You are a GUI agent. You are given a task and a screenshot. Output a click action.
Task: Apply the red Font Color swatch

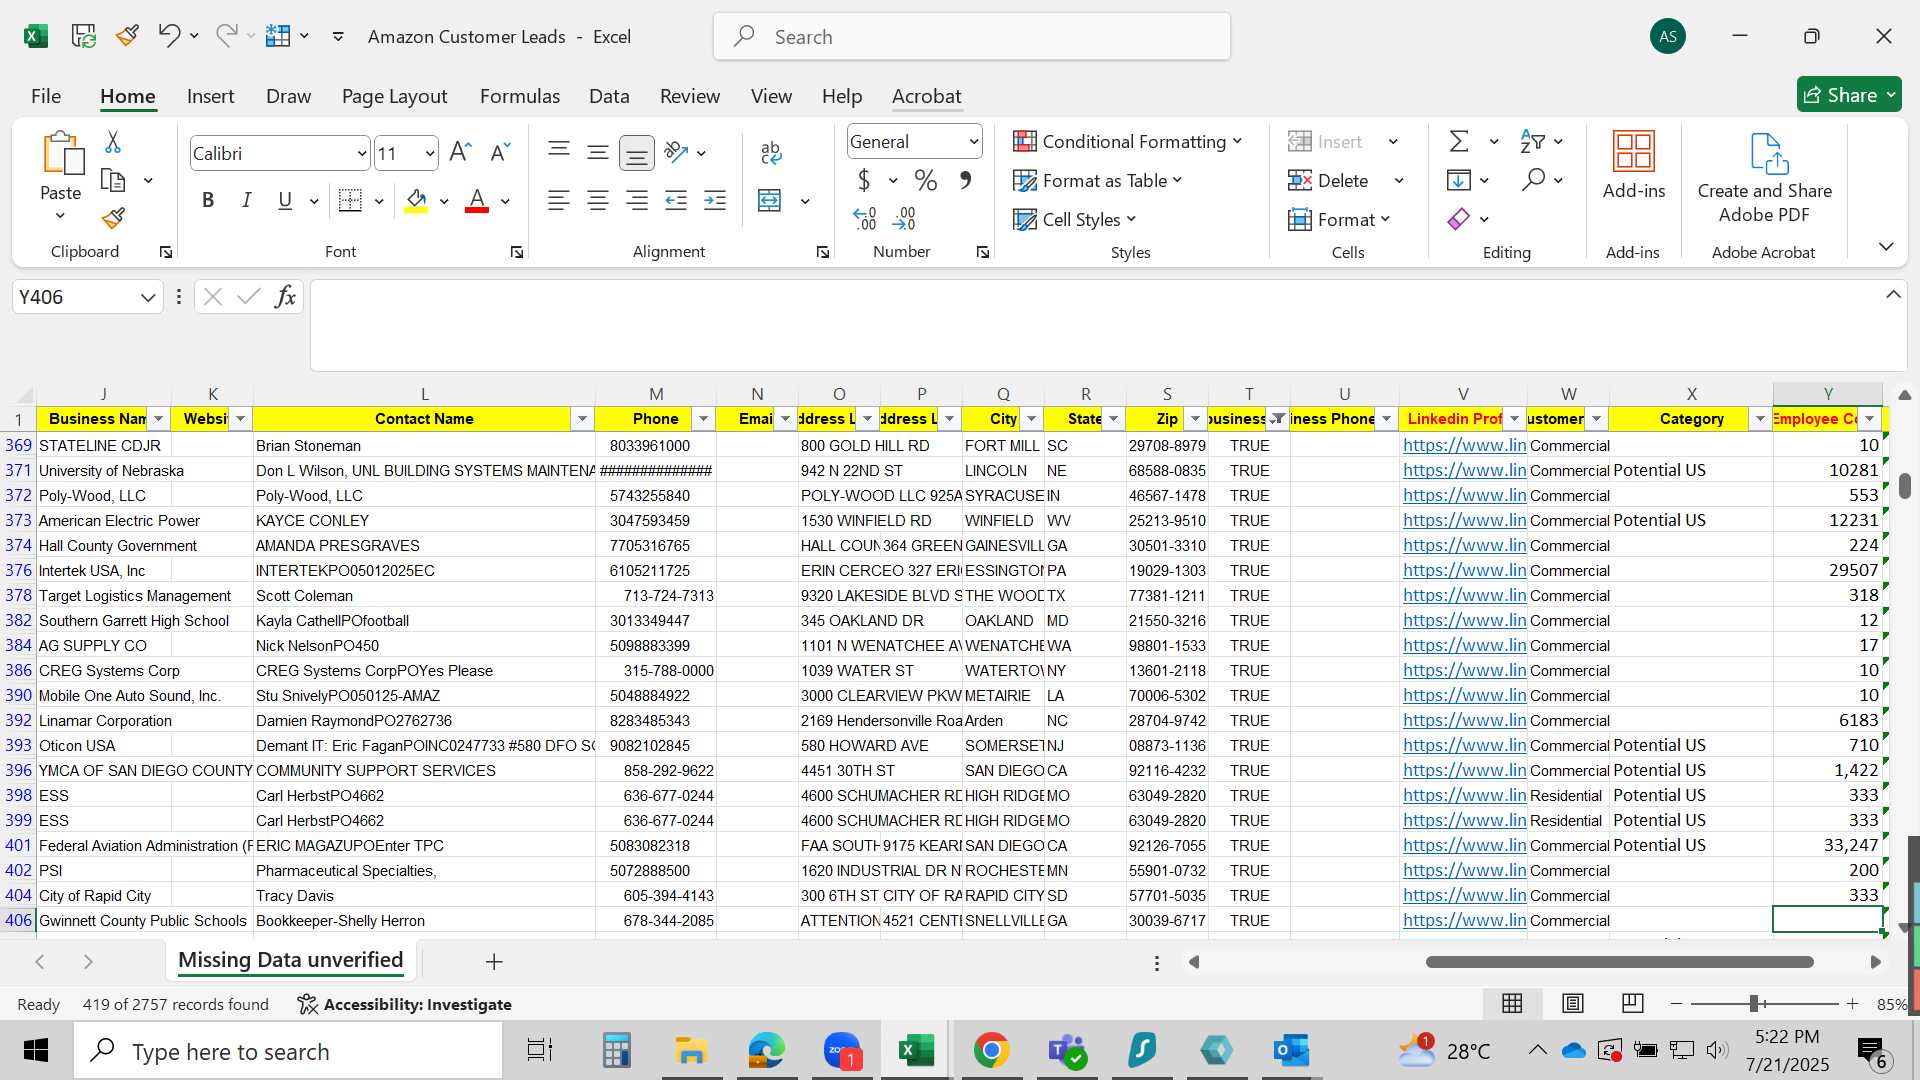pos(477,200)
